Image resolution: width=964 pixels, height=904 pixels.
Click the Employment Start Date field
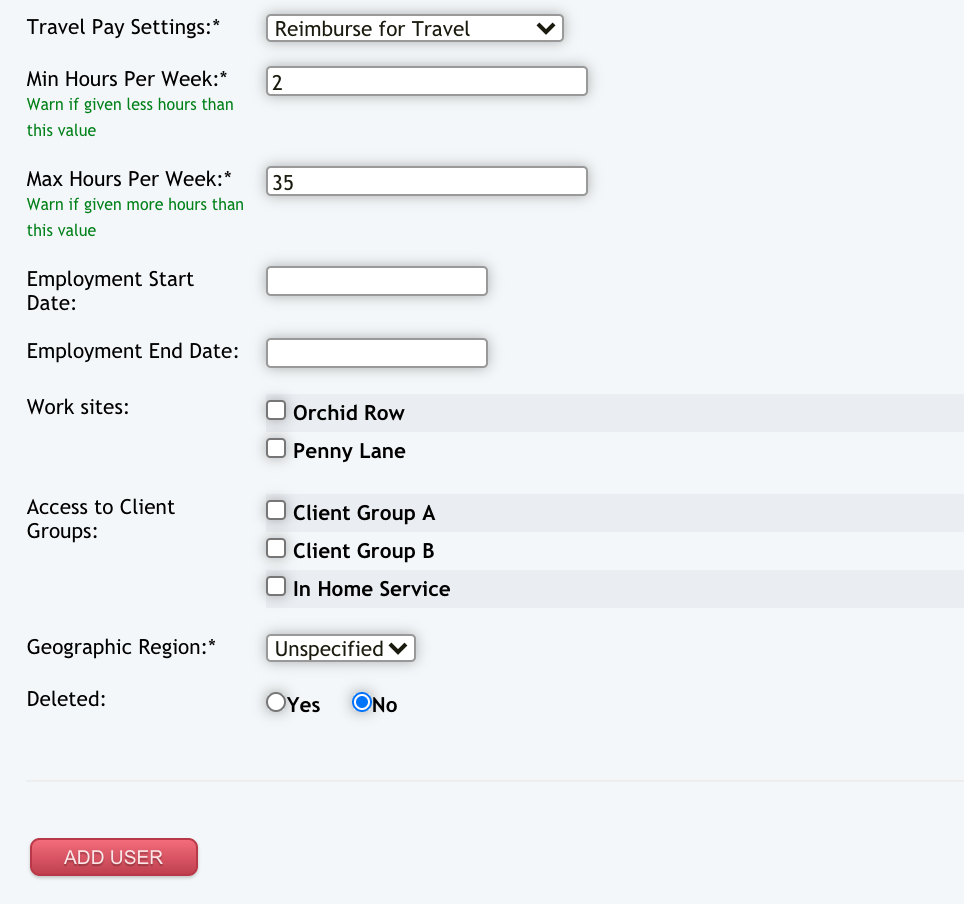(376, 282)
